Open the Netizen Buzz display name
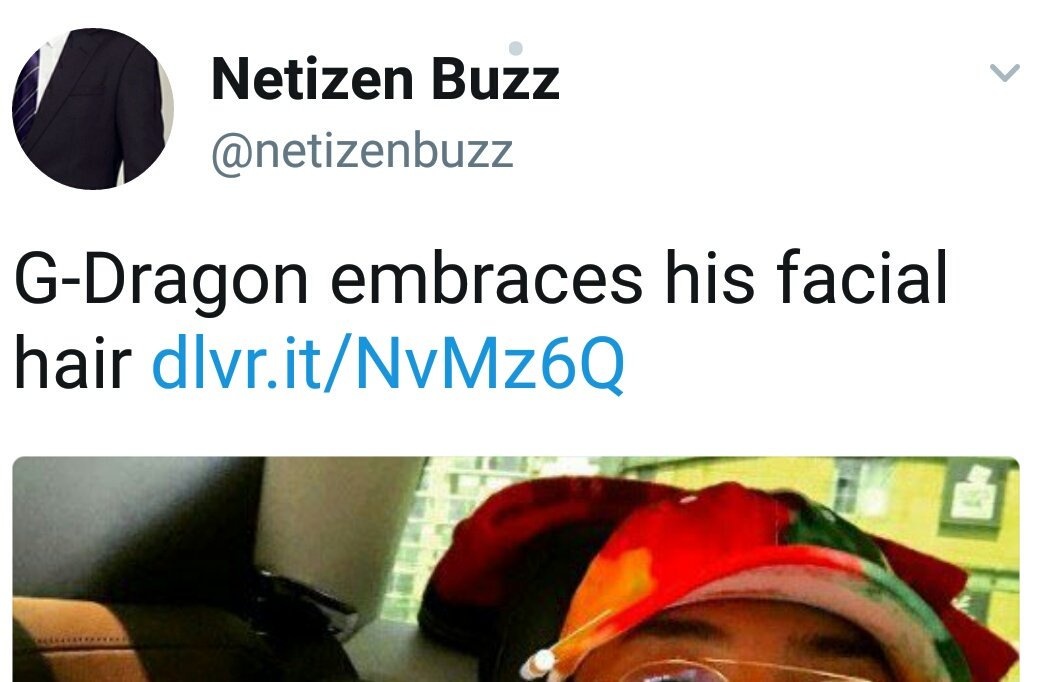 tap(385, 78)
